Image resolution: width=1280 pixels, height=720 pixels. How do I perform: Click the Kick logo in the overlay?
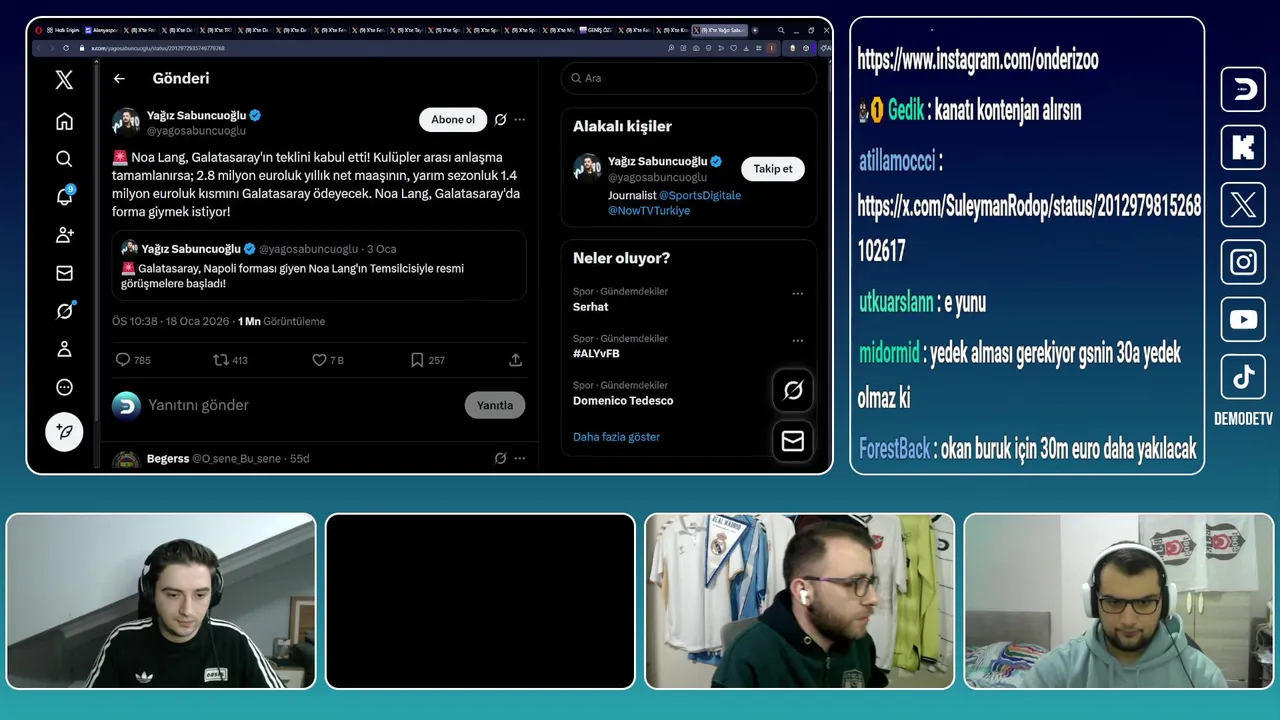click(x=1243, y=147)
